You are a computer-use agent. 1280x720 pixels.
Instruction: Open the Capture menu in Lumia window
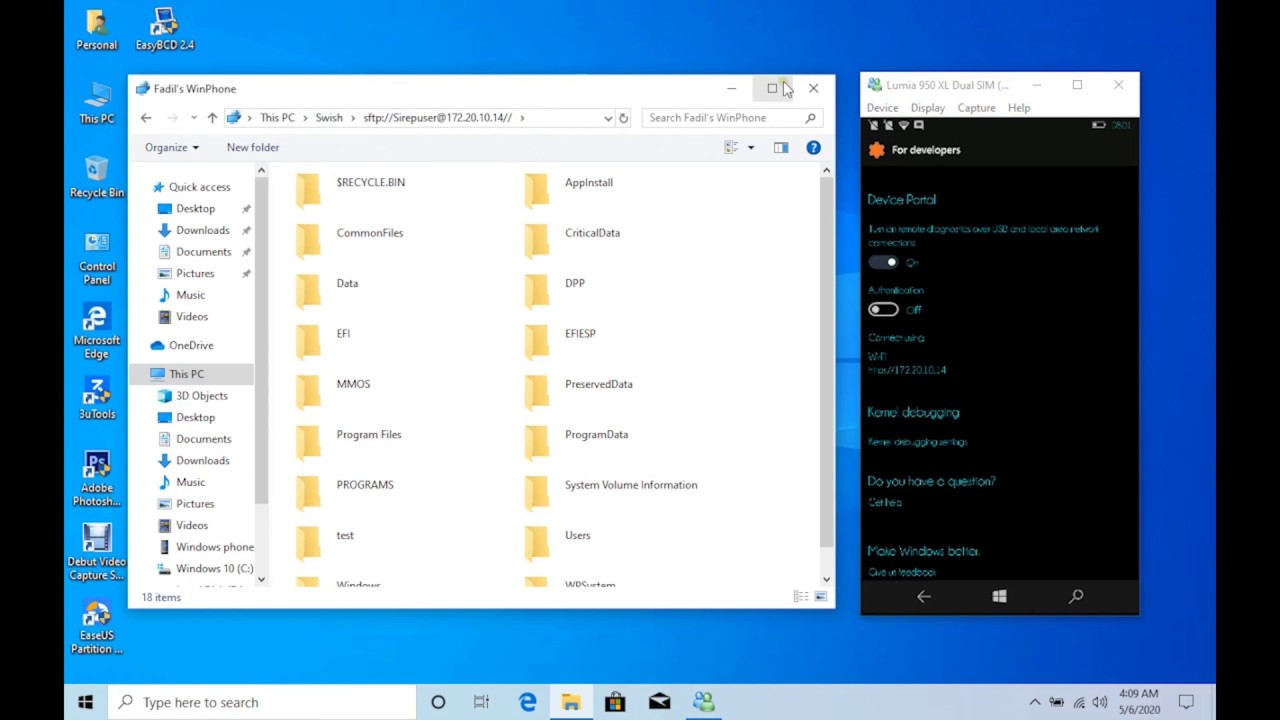pos(976,108)
